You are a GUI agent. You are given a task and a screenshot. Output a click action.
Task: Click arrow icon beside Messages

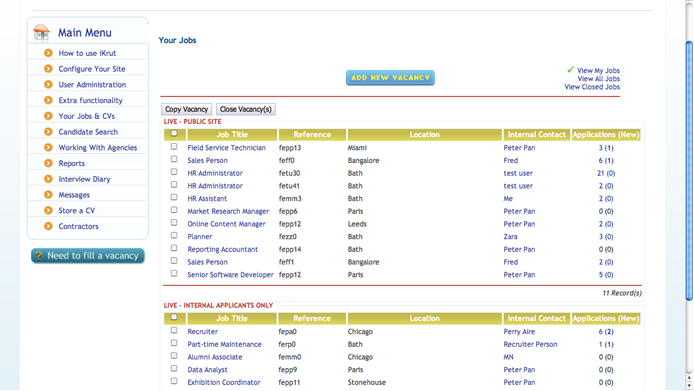(48, 194)
